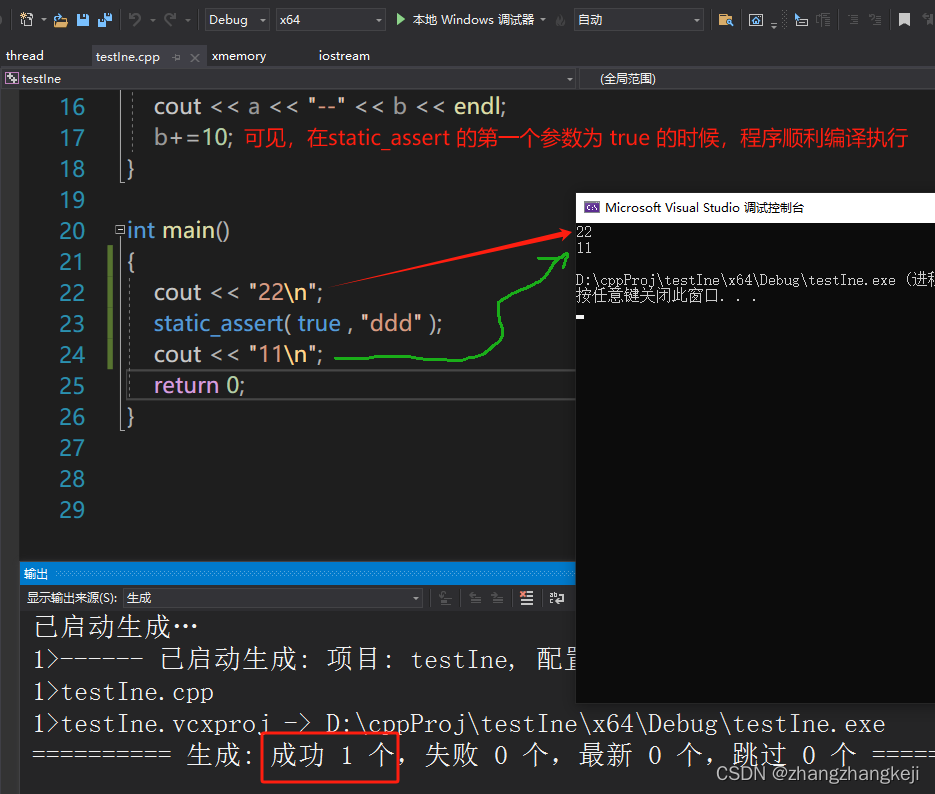Click the cout << "11\n" line
This screenshot has height=794, width=935.
238,355
